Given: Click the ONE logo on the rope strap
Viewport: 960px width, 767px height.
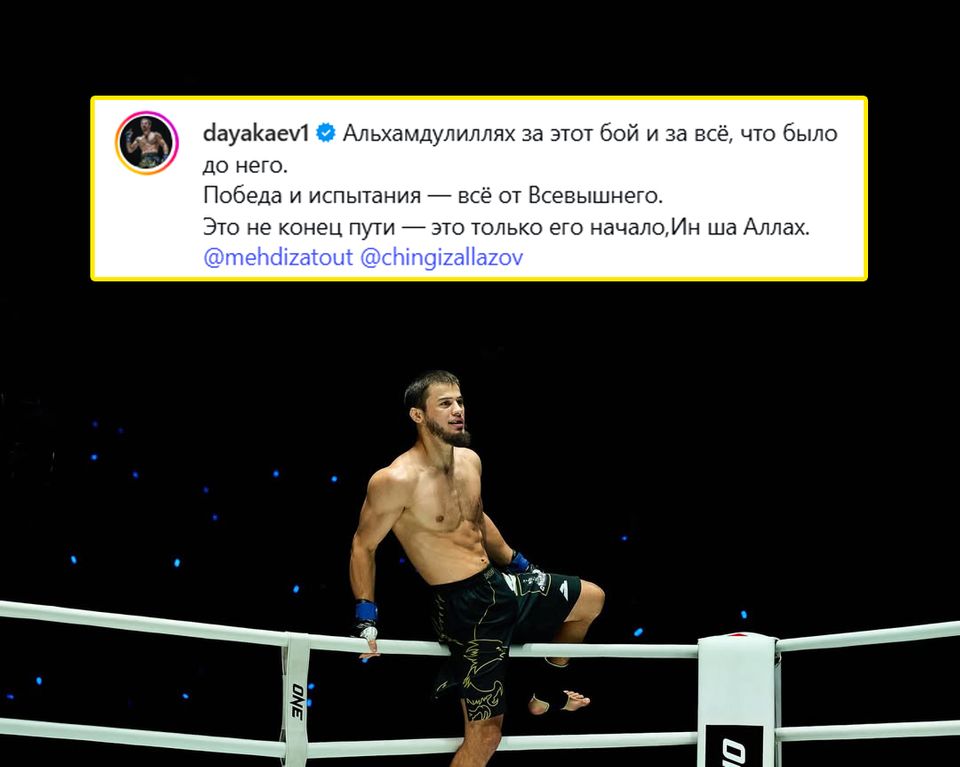Looking at the screenshot, I should [x=298, y=702].
